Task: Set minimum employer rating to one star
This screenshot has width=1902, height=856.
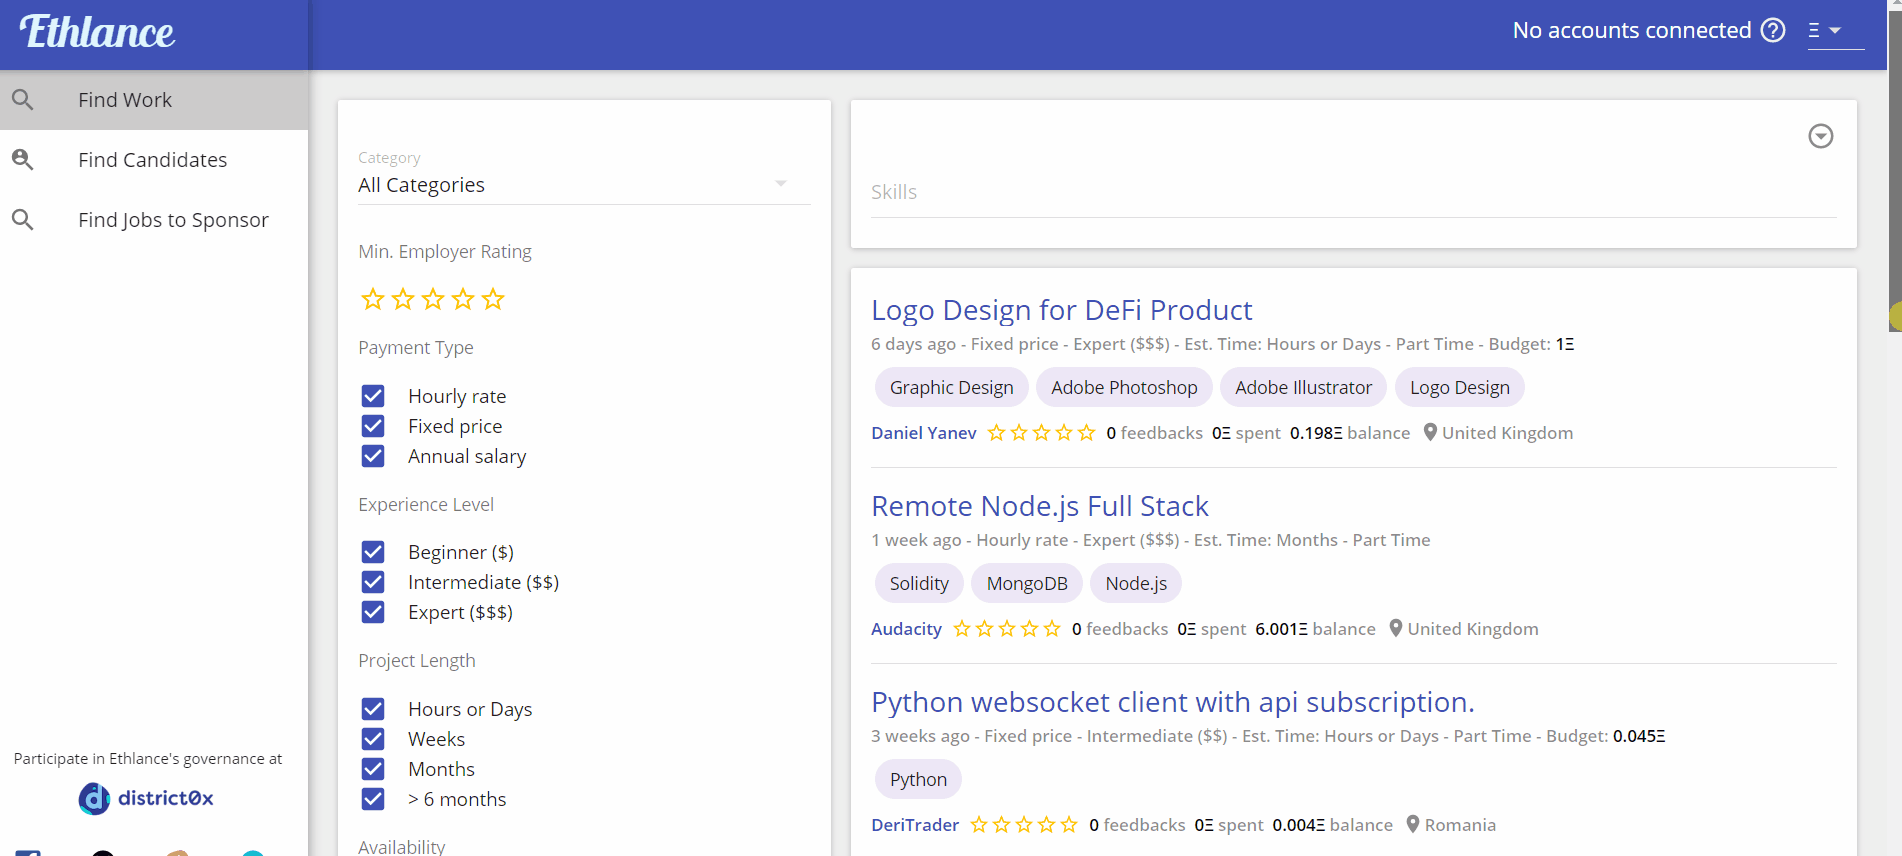Action: [x=373, y=299]
